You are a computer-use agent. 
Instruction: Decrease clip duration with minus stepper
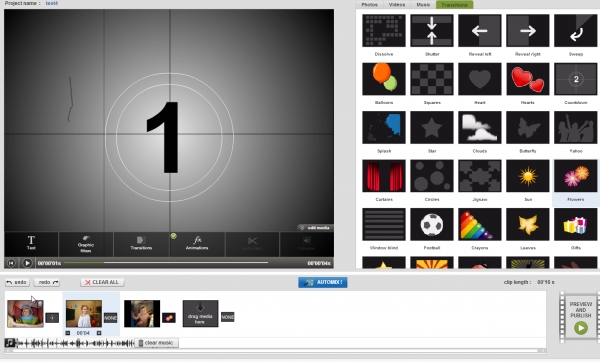[x=68, y=333]
